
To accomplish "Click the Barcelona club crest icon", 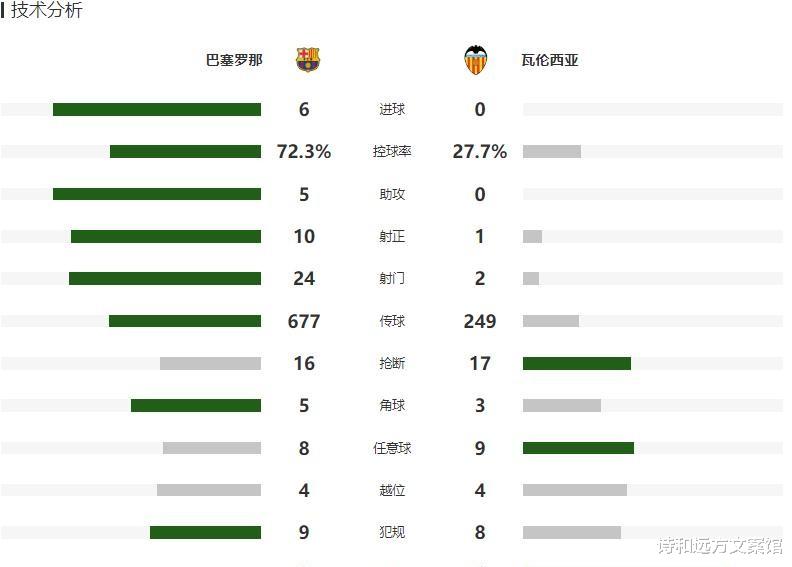I will pyautogui.click(x=308, y=60).
